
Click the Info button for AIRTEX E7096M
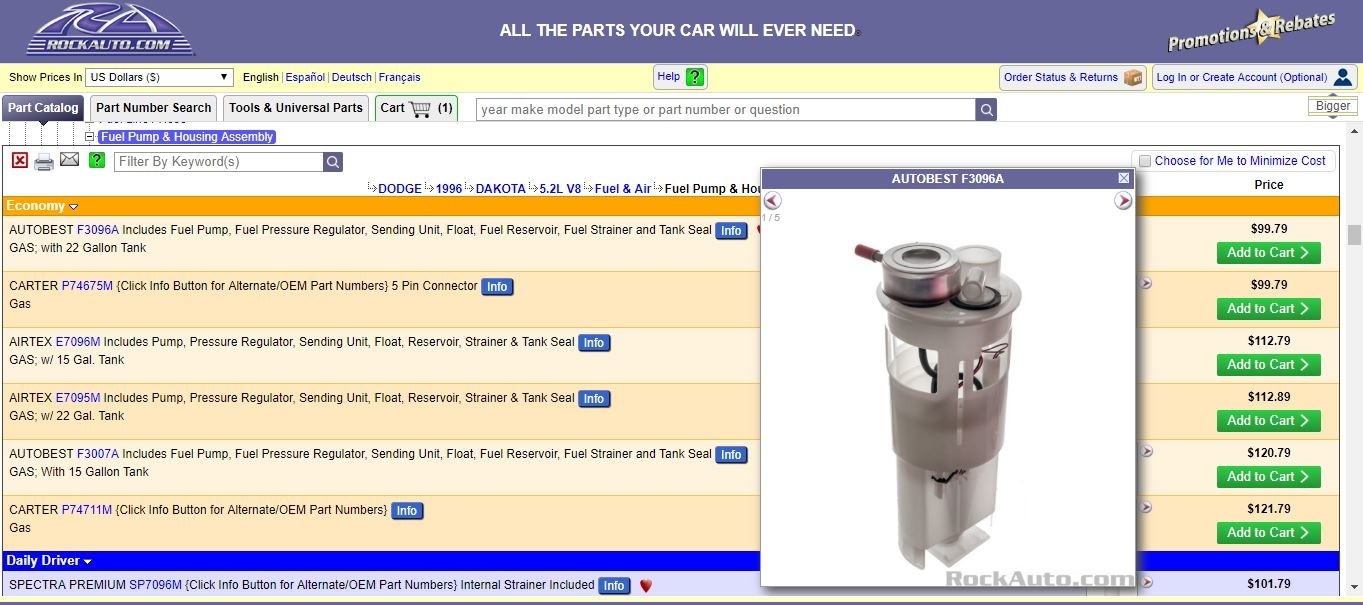click(594, 343)
